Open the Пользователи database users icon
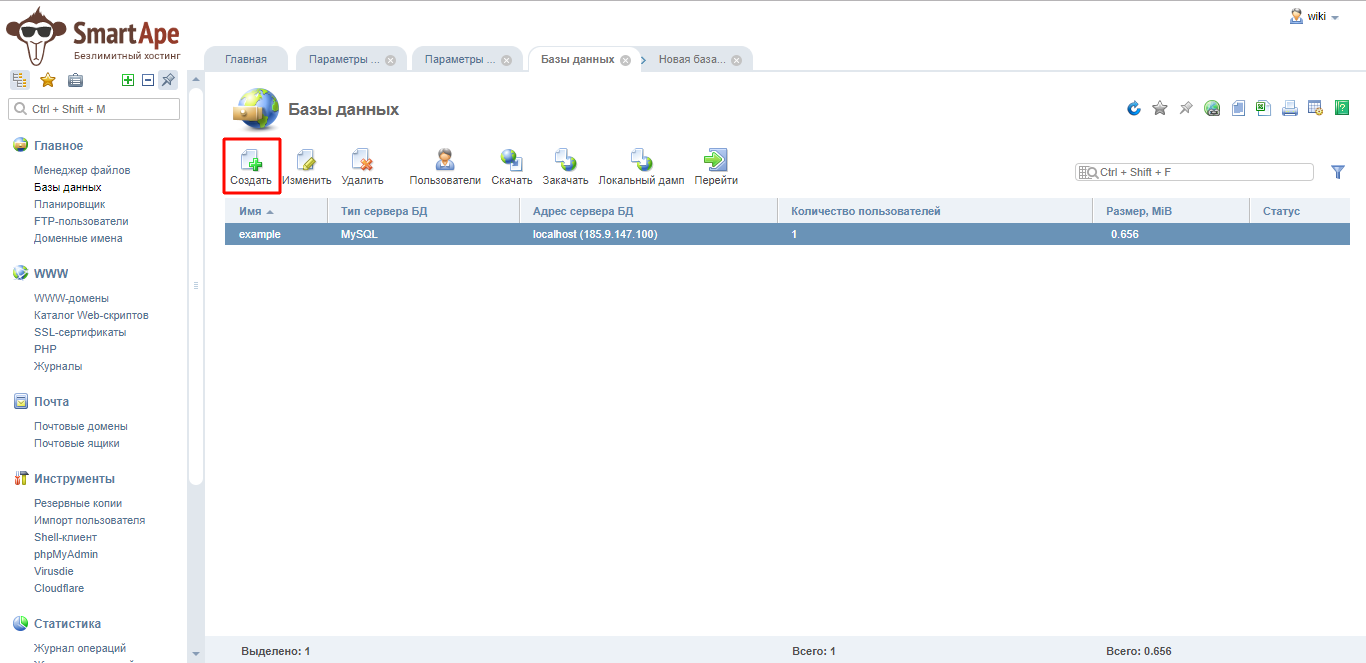The image size is (1366, 663). (x=445, y=164)
